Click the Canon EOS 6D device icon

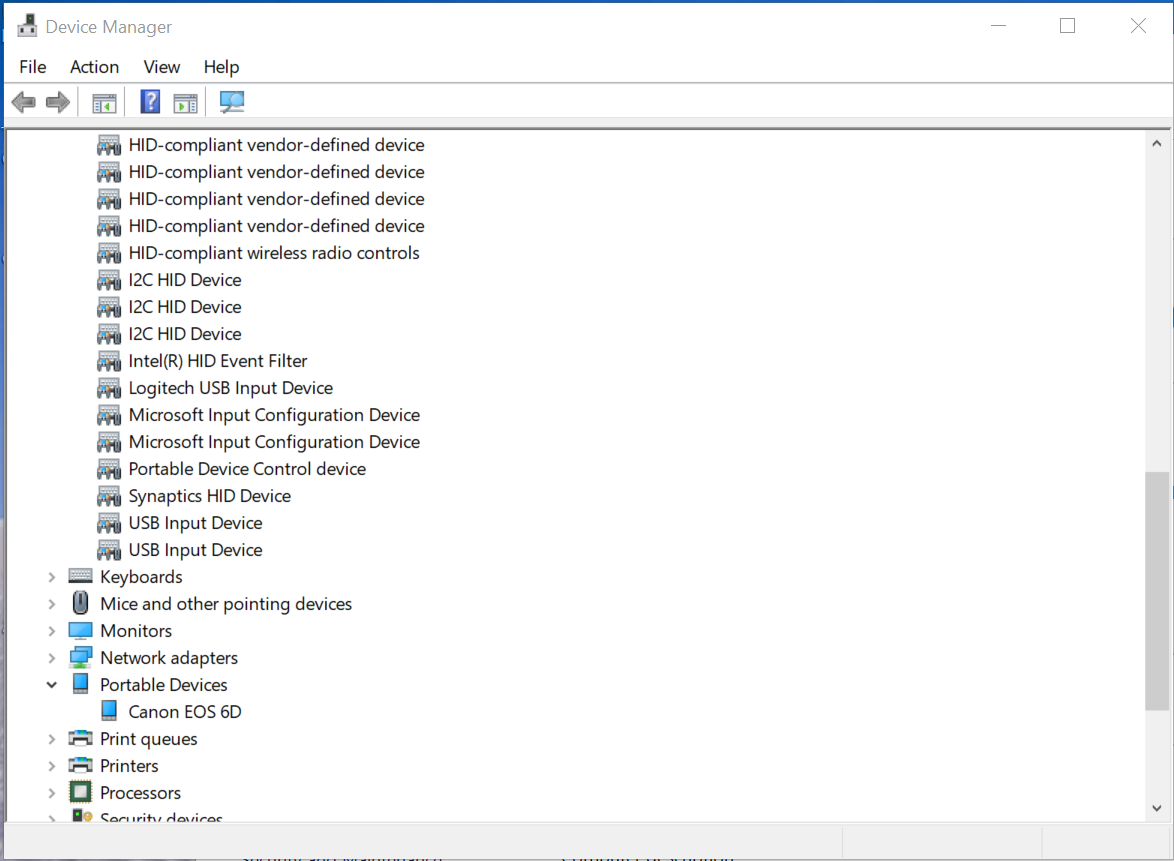pos(109,712)
